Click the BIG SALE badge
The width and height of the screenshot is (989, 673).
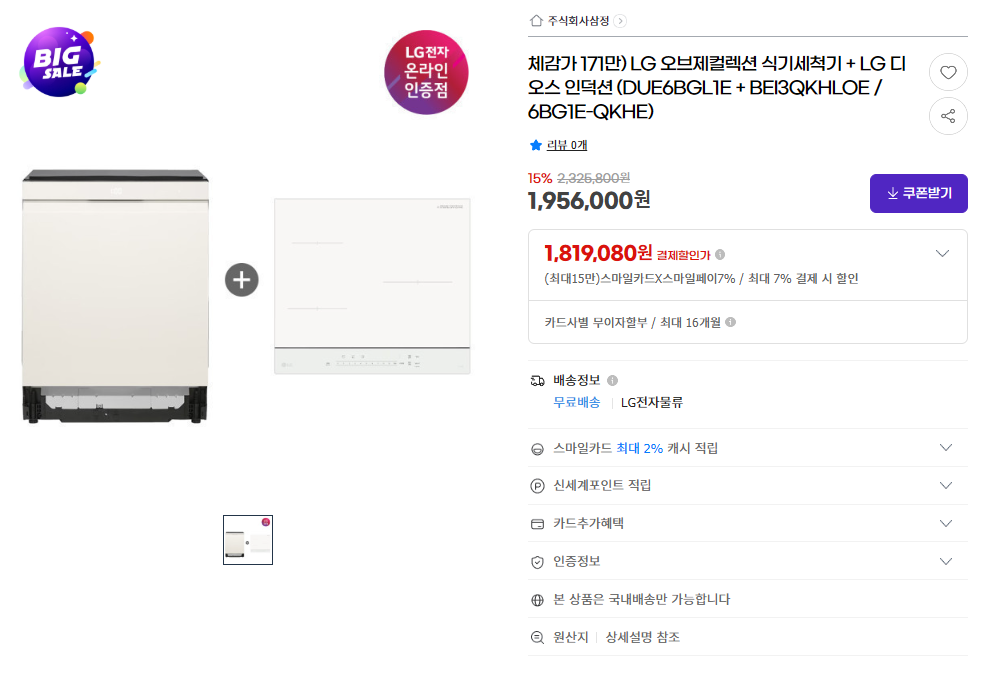coord(60,62)
